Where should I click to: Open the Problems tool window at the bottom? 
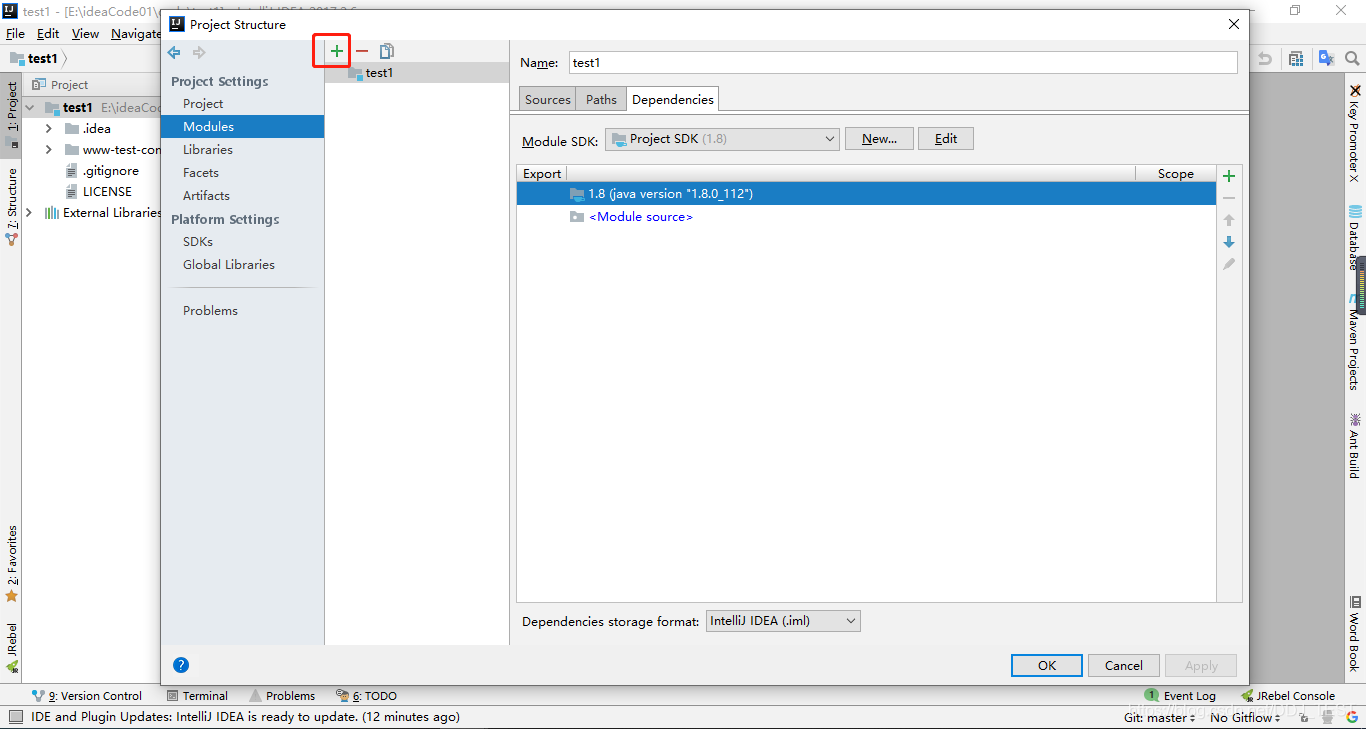pyautogui.click(x=282, y=696)
